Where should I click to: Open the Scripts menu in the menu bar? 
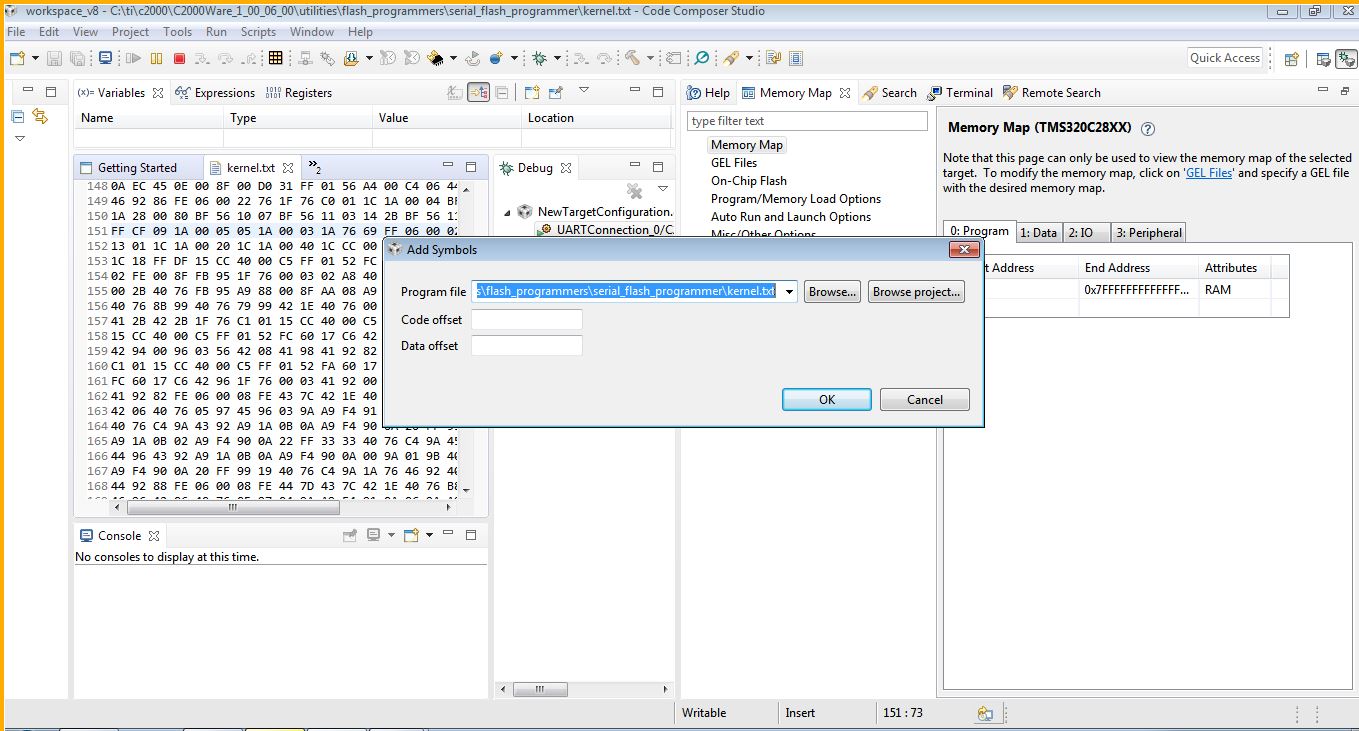coord(258,31)
